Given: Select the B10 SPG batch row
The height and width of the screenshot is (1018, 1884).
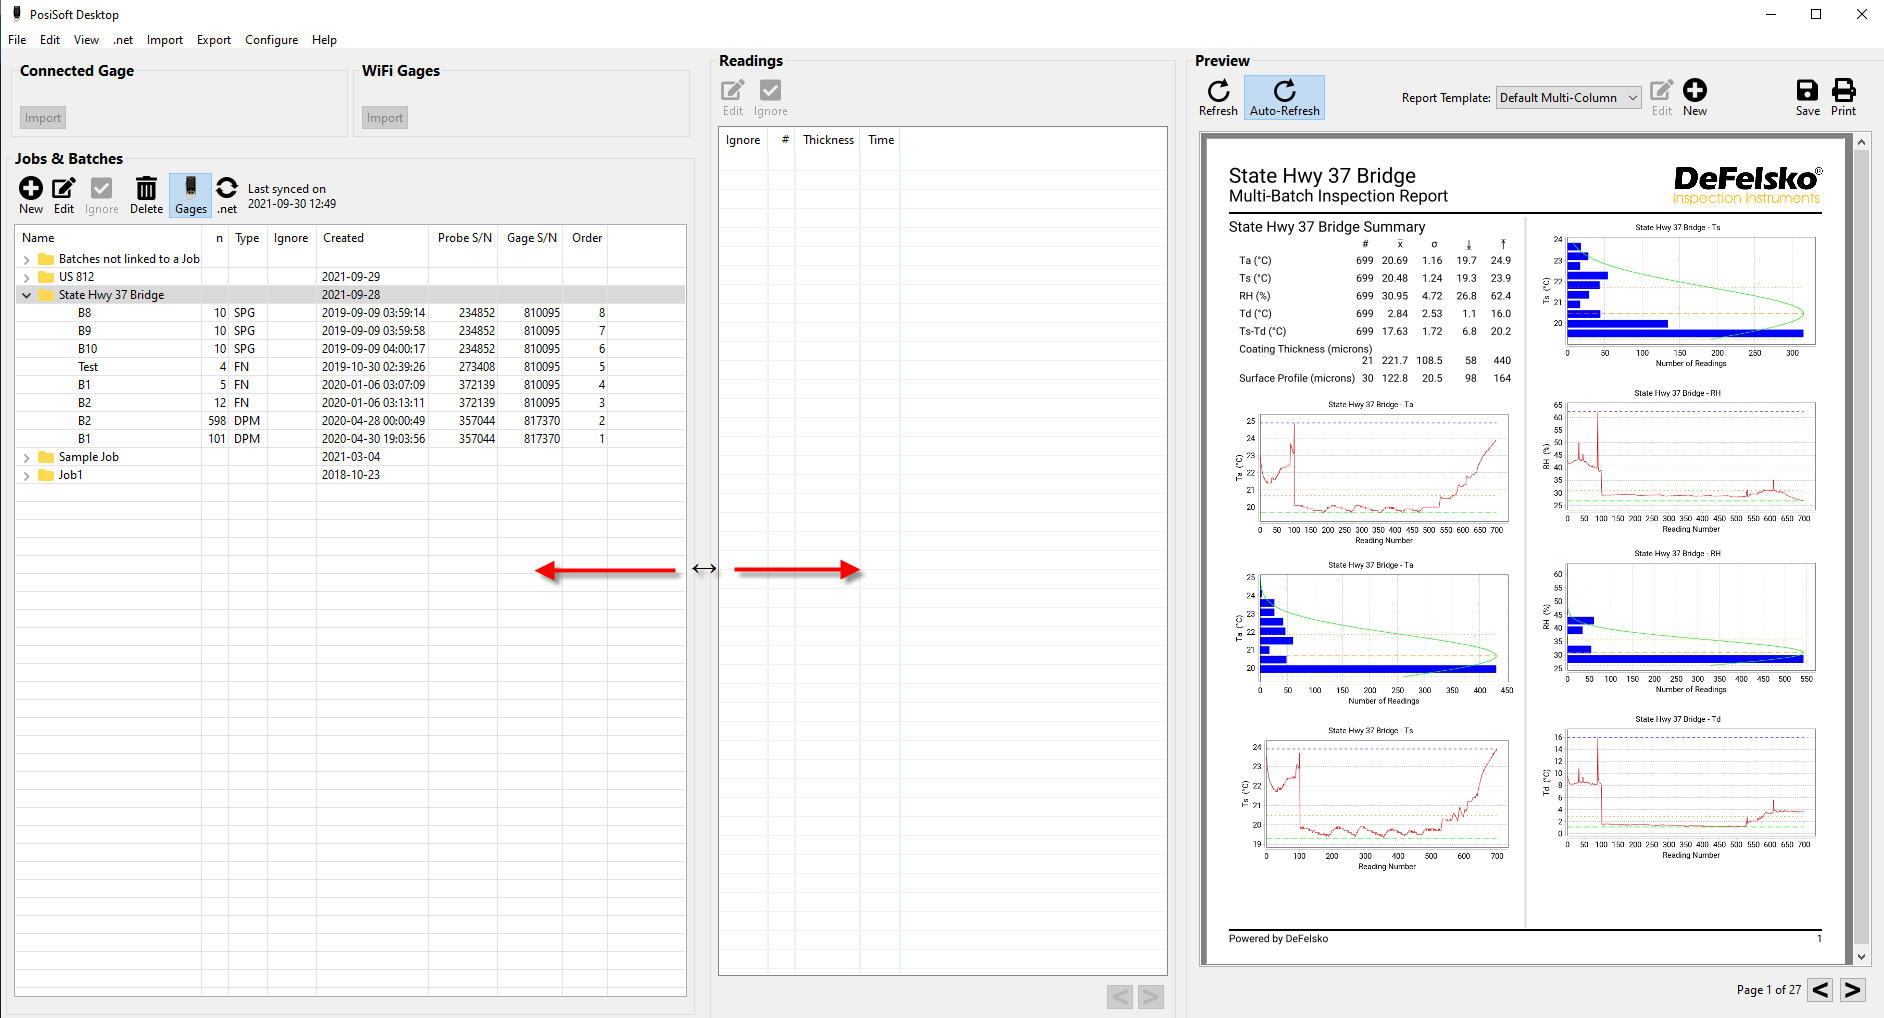Looking at the screenshot, I should click(88, 349).
